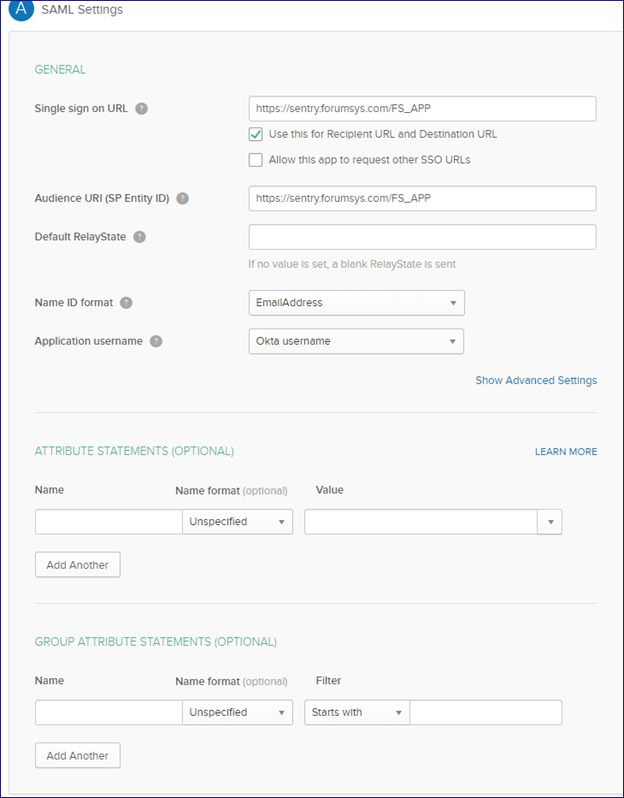Focus the group attribute filter value field
624x798 pixels.
coord(486,712)
